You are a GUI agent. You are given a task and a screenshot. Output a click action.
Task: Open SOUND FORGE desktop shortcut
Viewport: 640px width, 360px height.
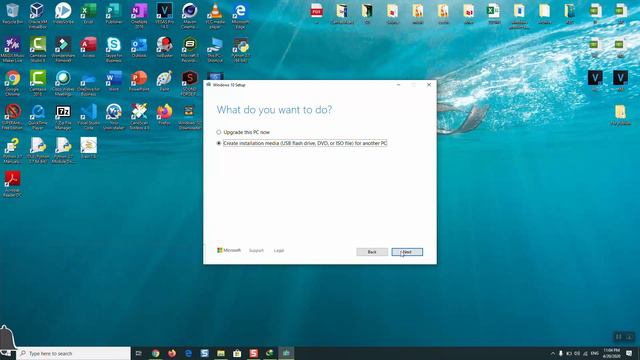click(189, 83)
